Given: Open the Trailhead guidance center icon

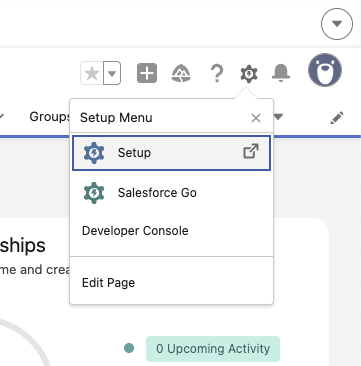Looking at the screenshot, I should tap(181, 73).
